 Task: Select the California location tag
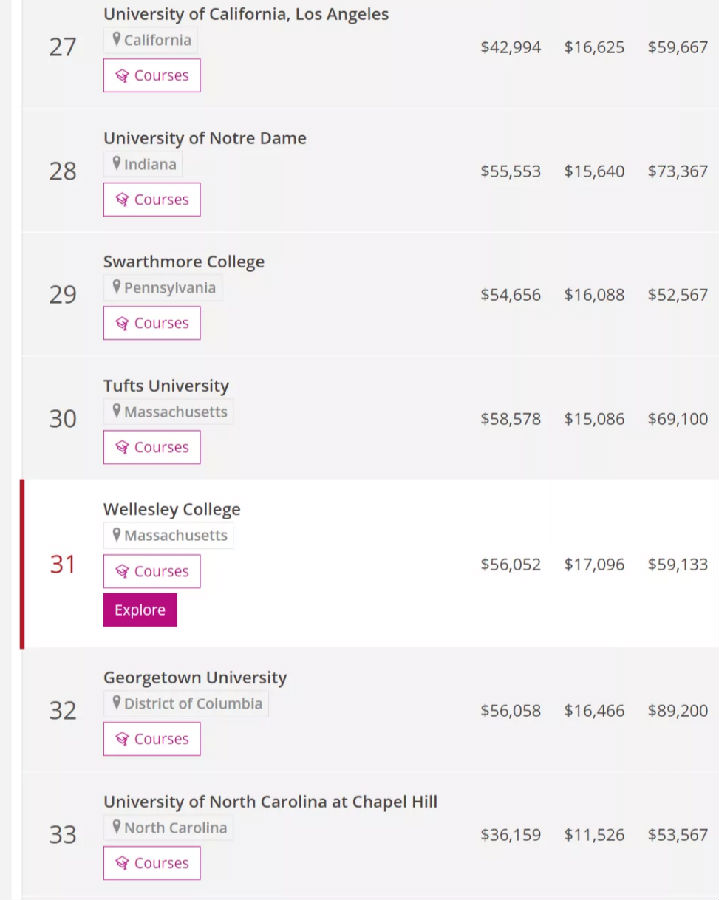pos(151,40)
